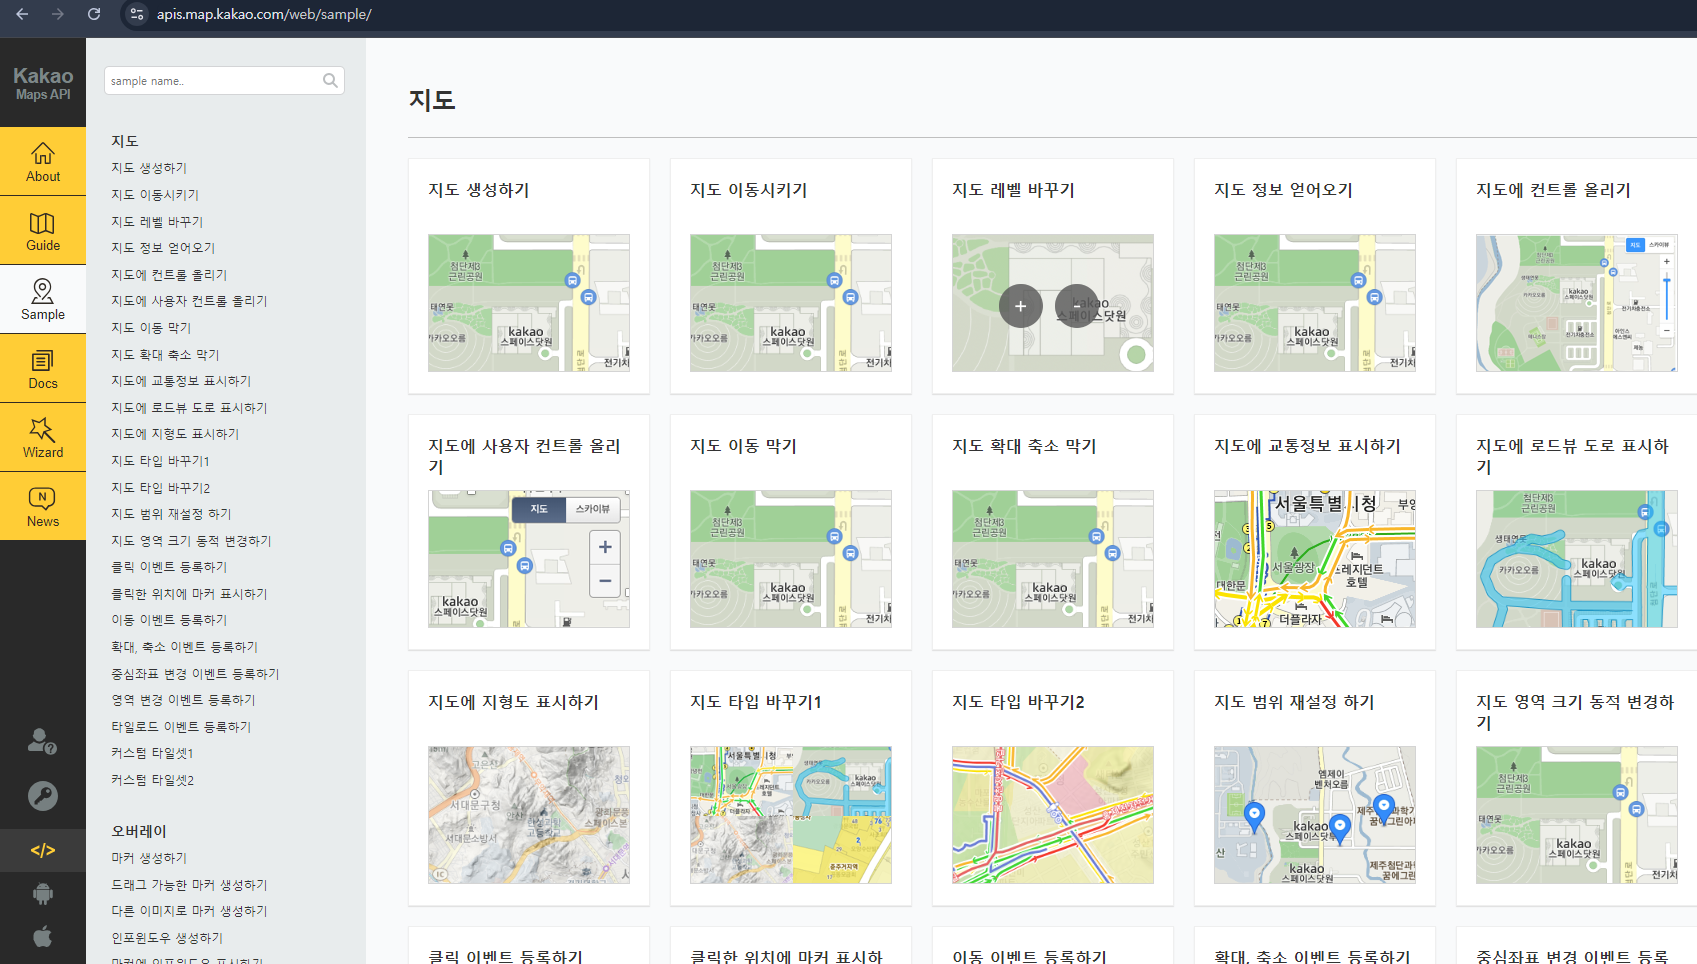
Task: Click the Kakao Maps API logo
Action: pyautogui.click(x=43, y=83)
